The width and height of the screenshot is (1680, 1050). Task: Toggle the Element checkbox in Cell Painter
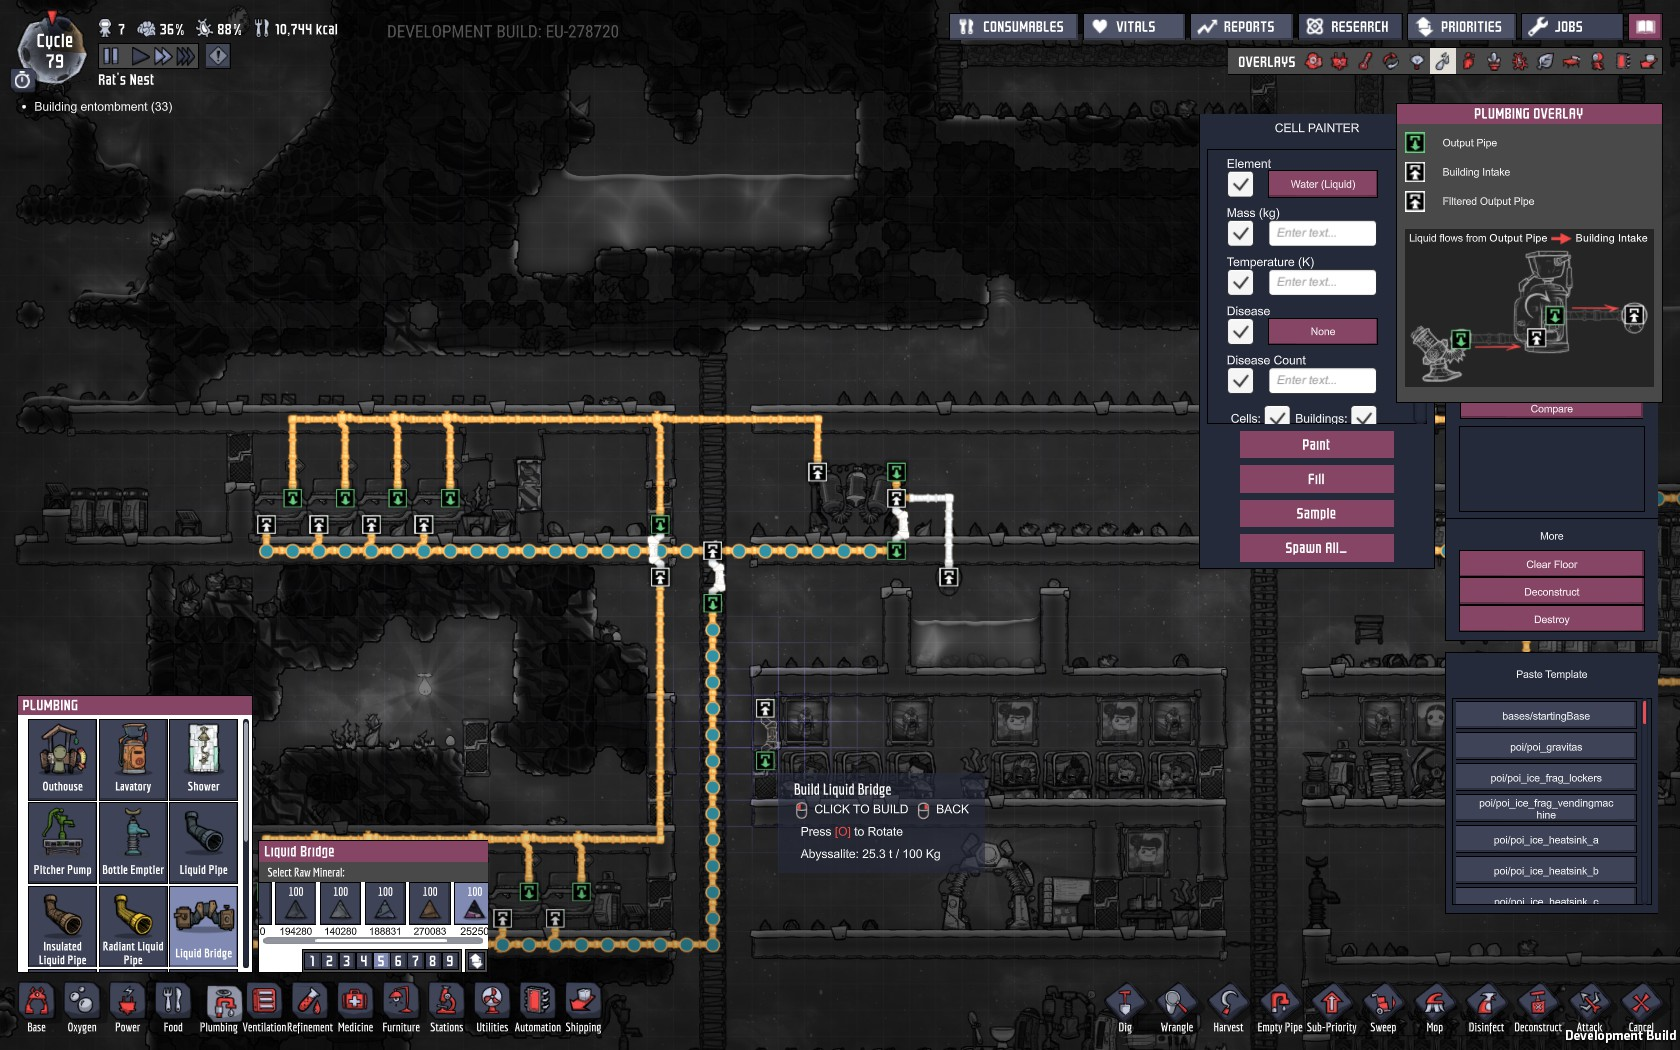pos(1240,184)
